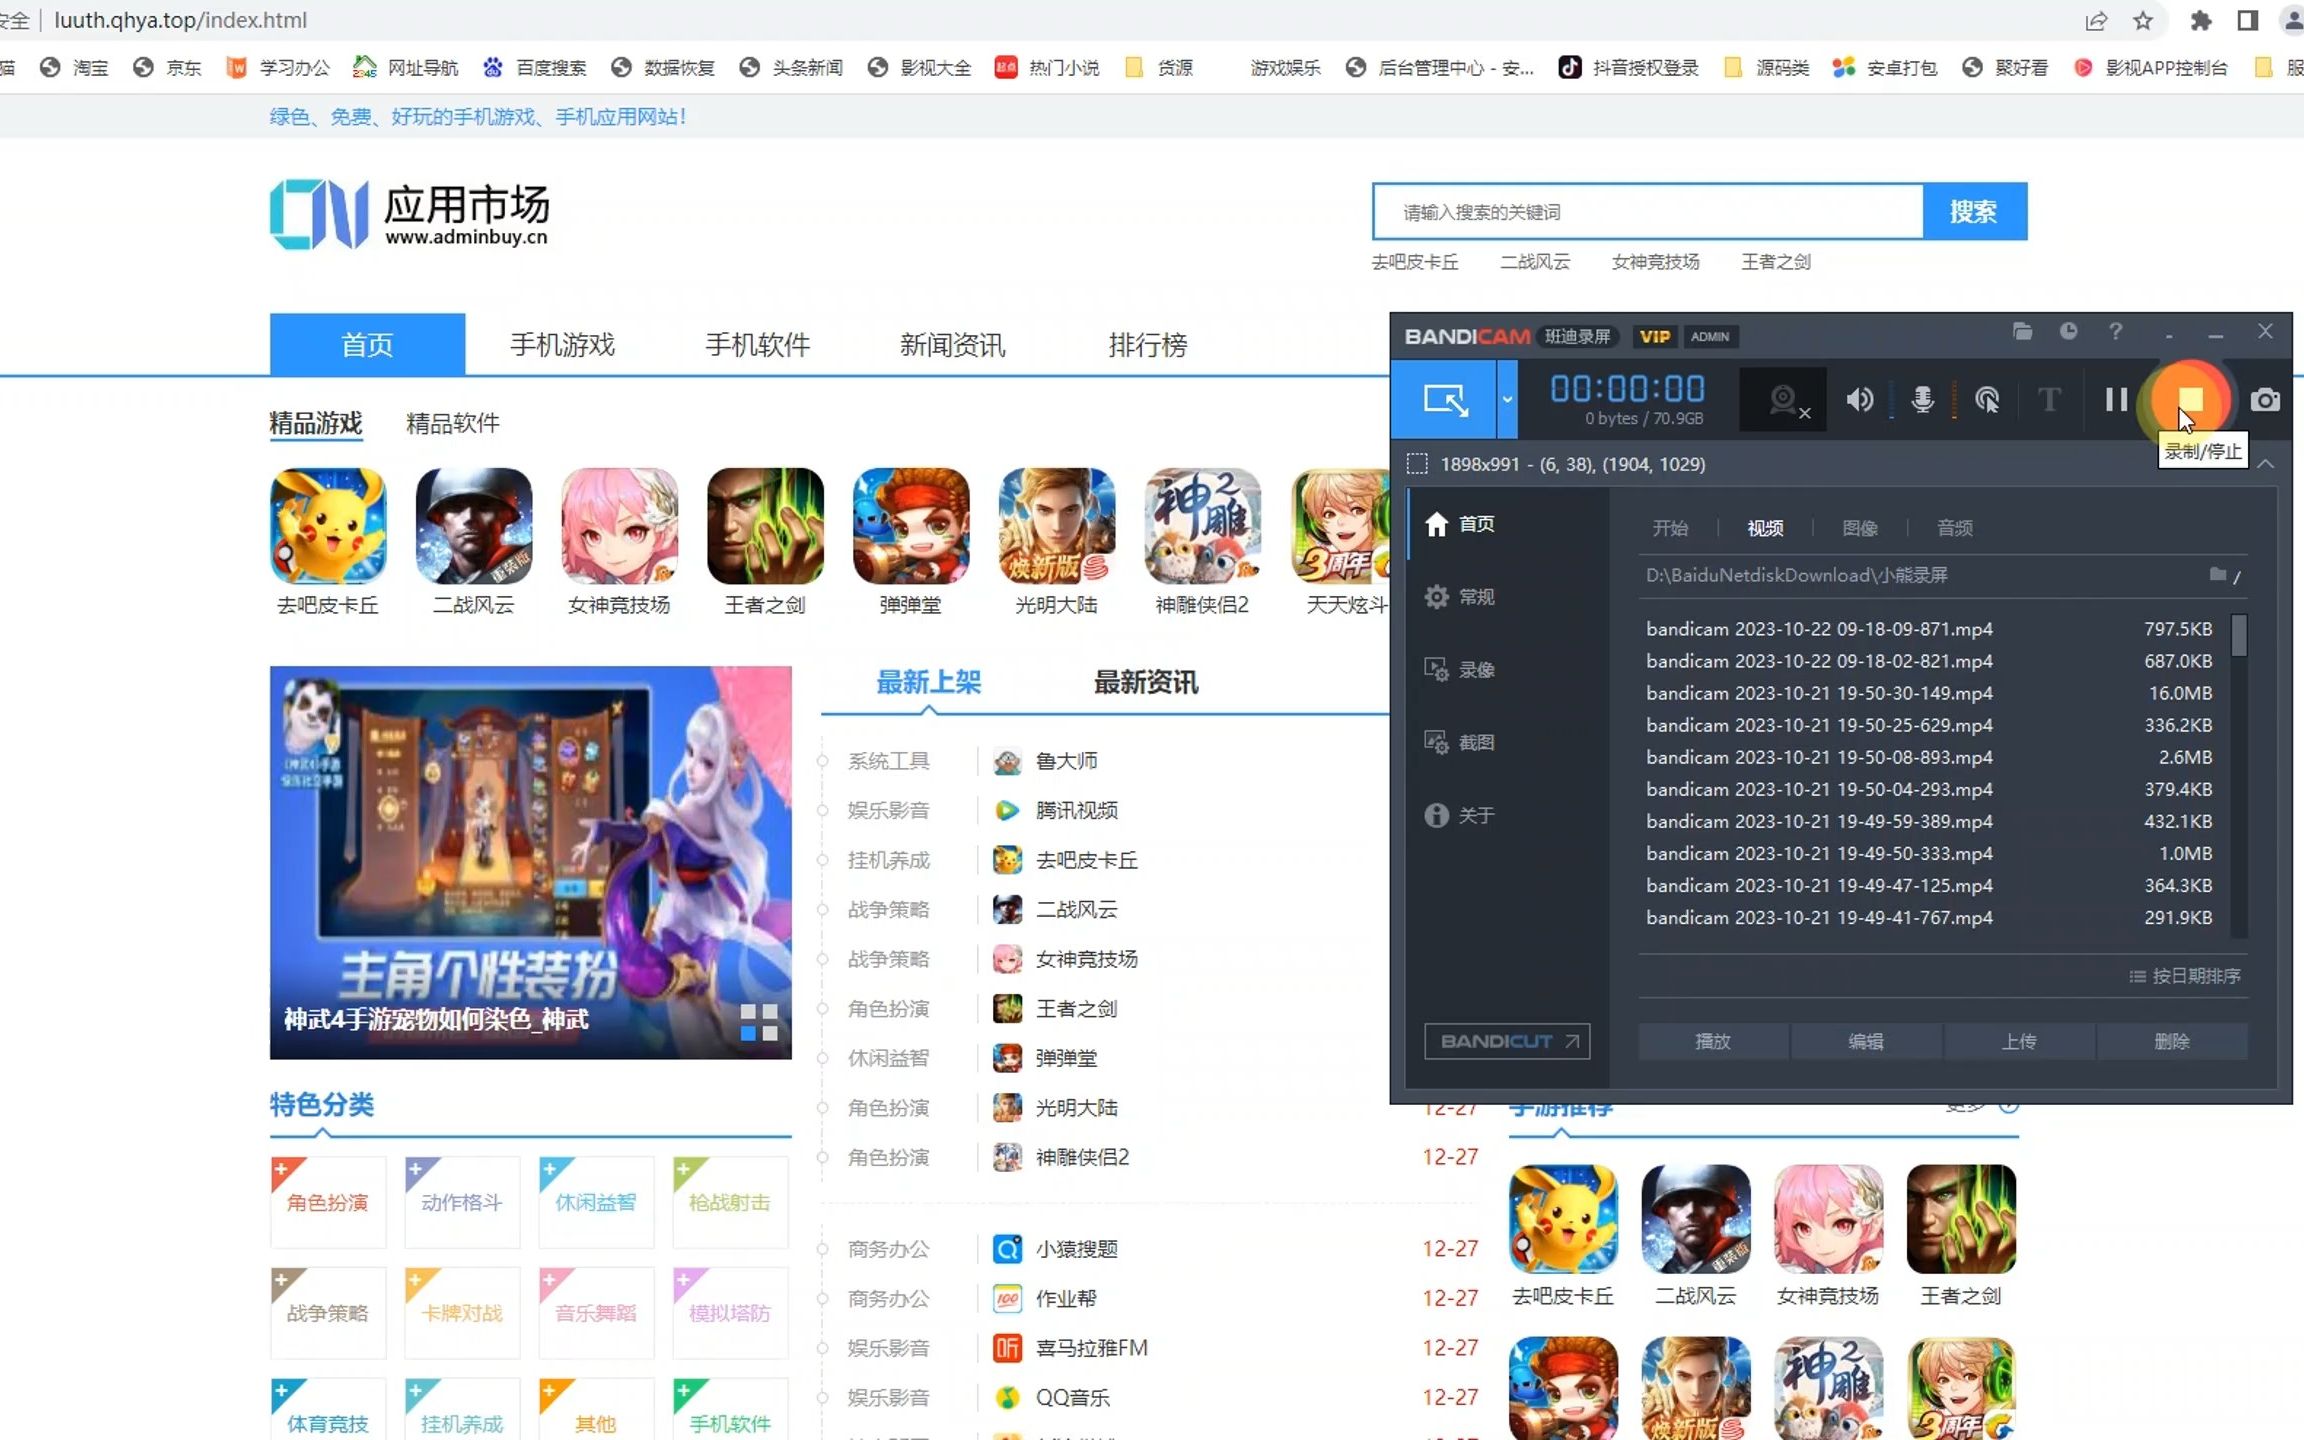Open 按日期排序 sort dropdown
Viewport: 2304px width, 1440px height.
(2185, 976)
